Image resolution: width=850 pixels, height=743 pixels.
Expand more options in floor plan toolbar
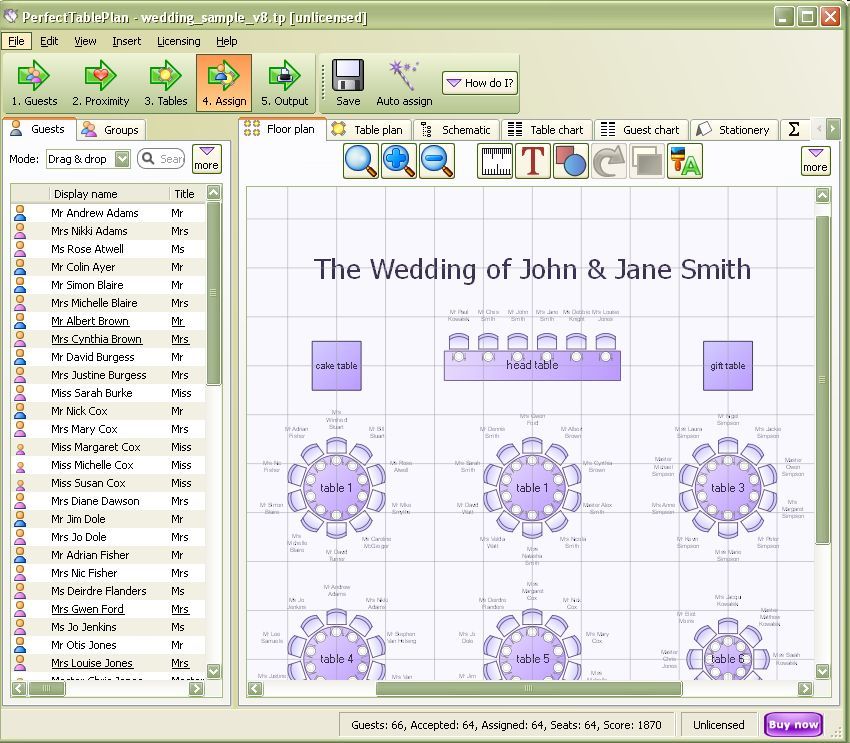(815, 161)
